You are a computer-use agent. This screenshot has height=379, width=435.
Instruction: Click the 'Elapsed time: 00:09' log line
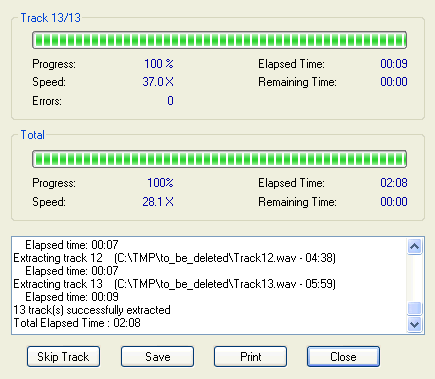pyautogui.click(x=72, y=297)
